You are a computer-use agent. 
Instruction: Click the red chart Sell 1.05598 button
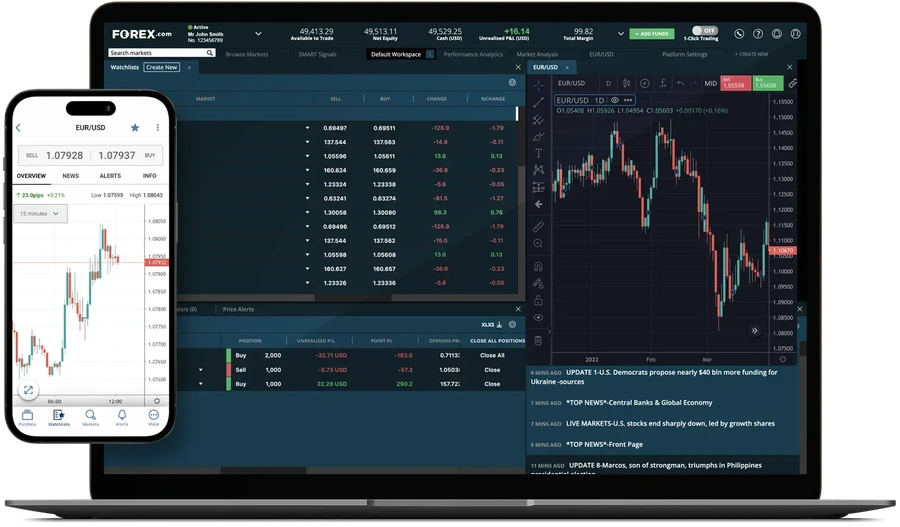[735, 83]
